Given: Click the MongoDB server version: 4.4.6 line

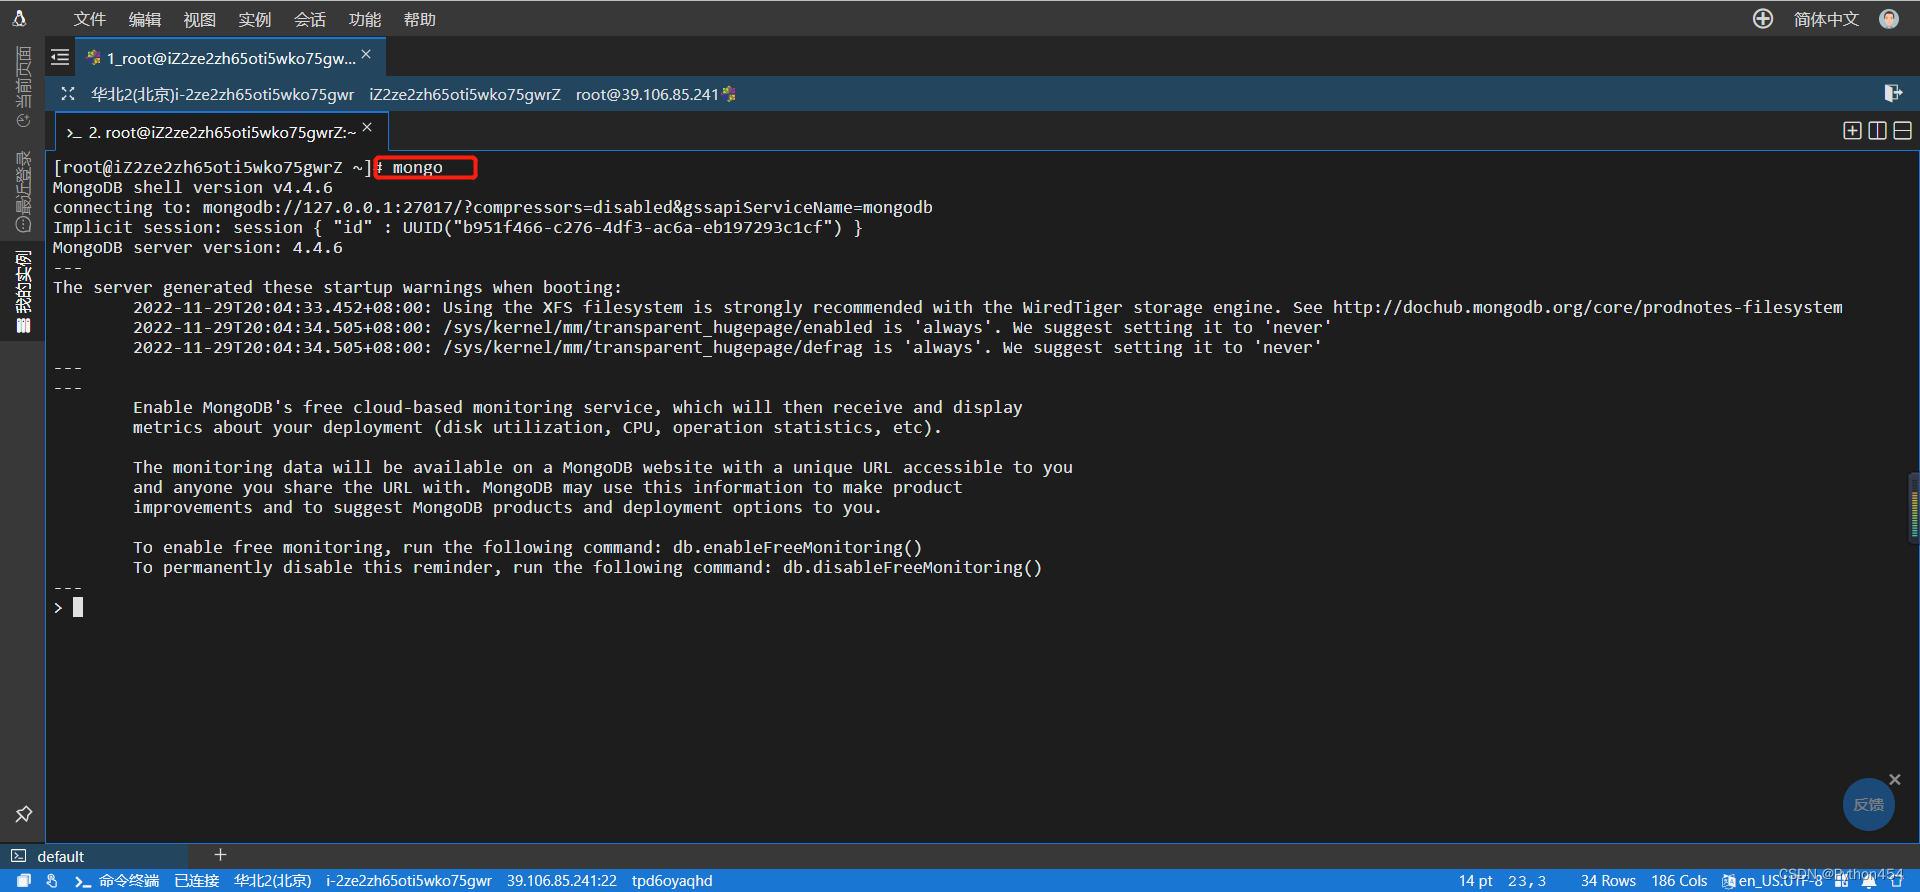Looking at the screenshot, I should tap(198, 247).
